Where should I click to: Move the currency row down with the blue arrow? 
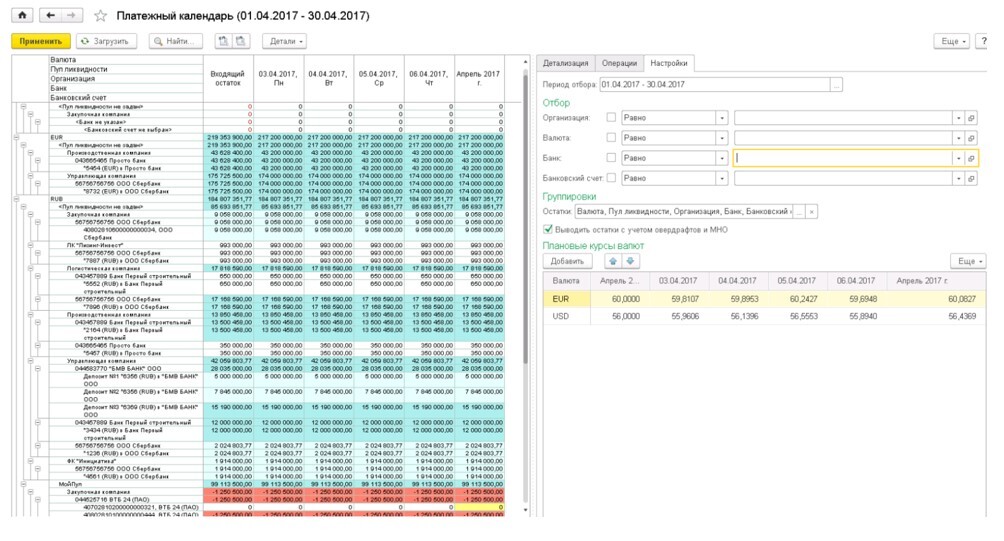630,261
